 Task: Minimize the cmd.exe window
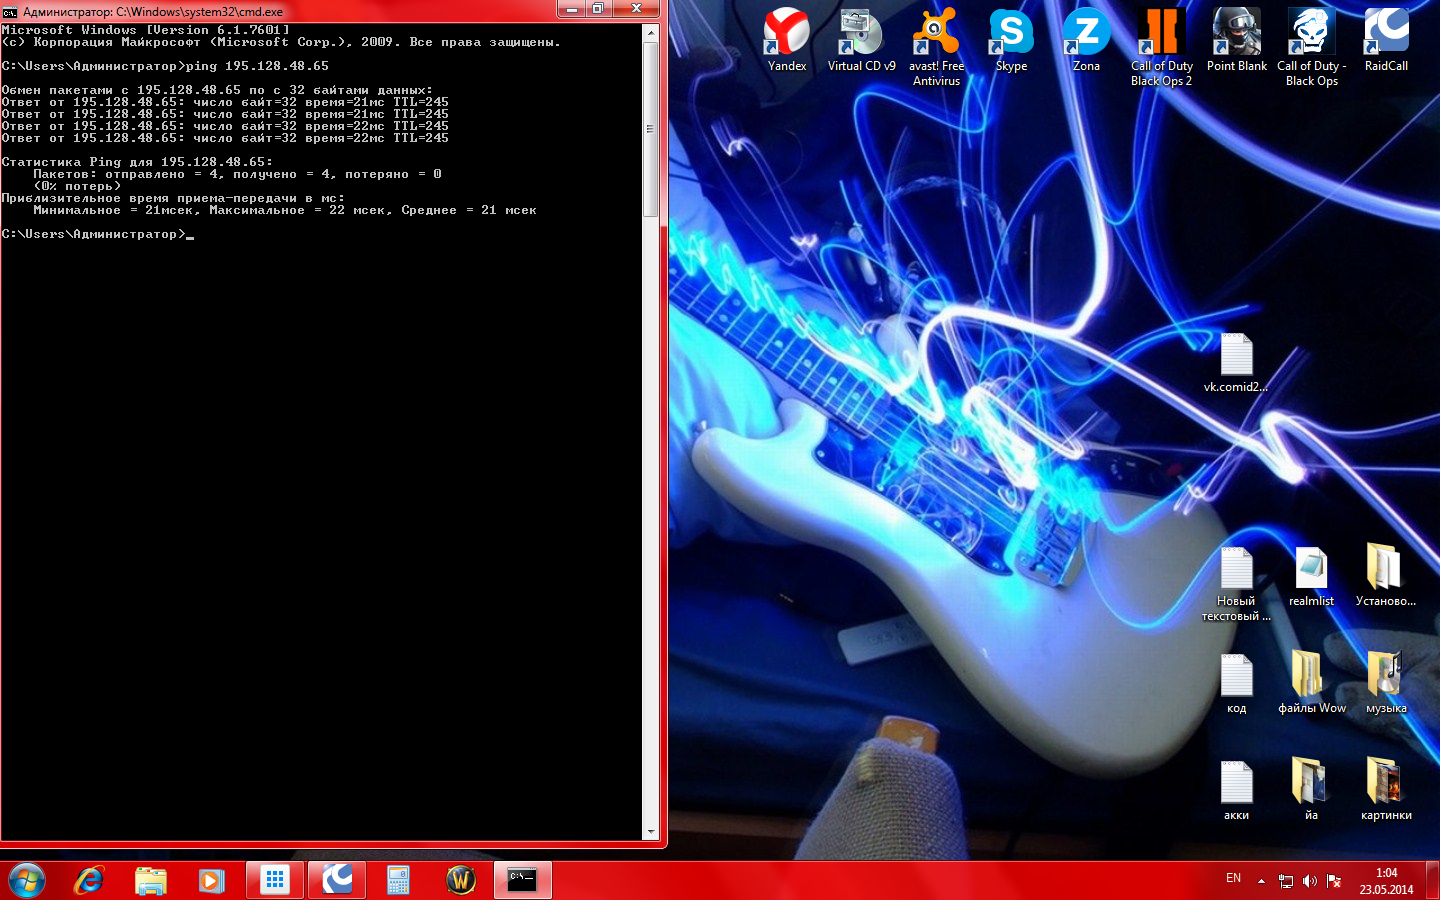(572, 9)
